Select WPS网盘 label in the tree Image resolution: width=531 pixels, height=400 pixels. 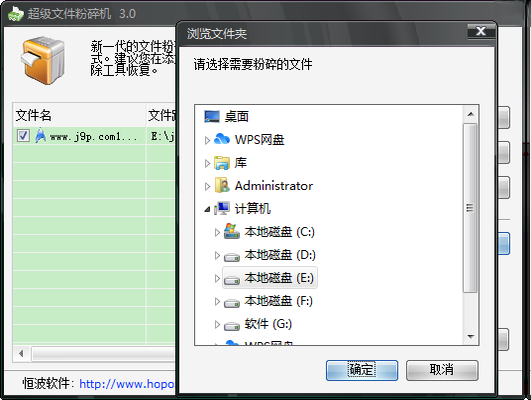click(260, 140)
